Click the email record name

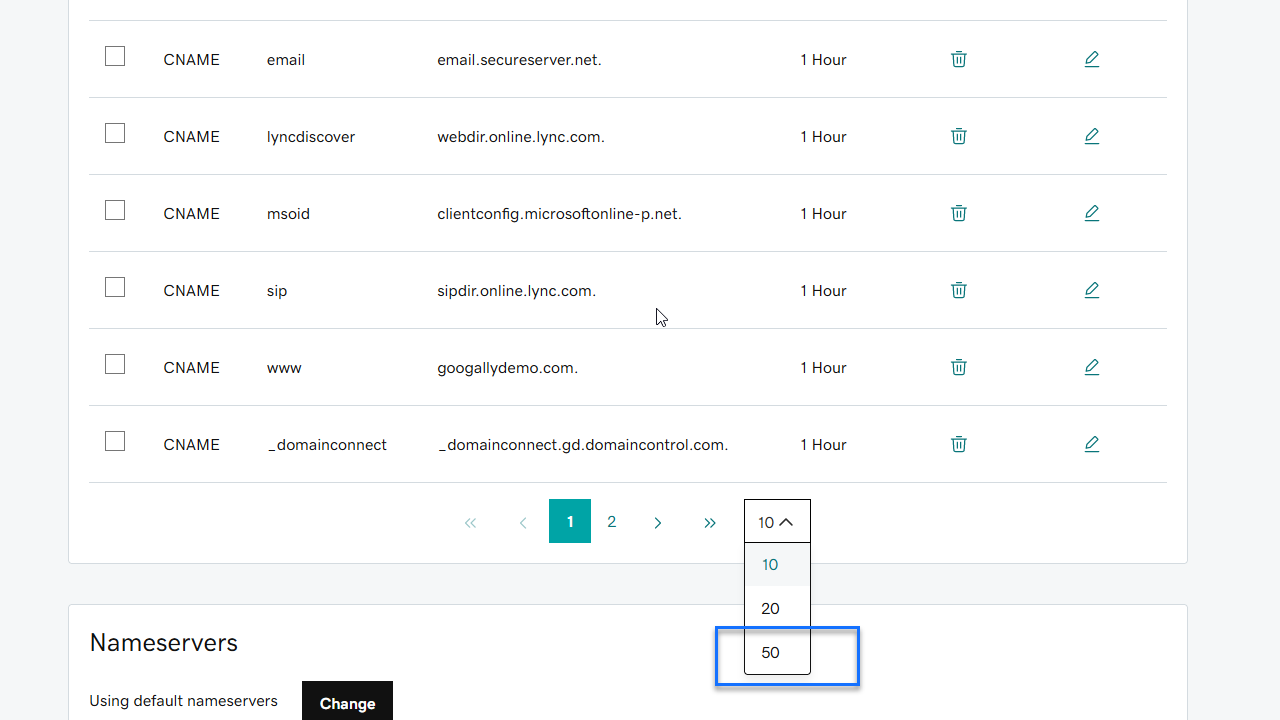(286, 60)
